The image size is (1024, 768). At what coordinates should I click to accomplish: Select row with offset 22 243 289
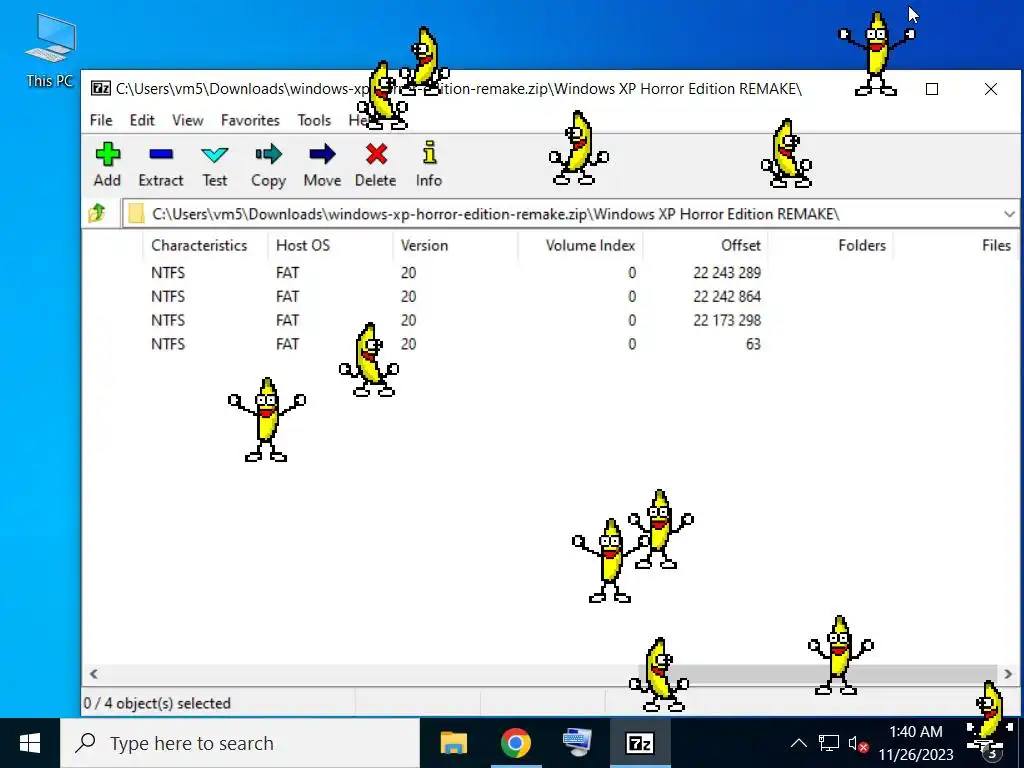pyautogui.click(x=550, y=273)
